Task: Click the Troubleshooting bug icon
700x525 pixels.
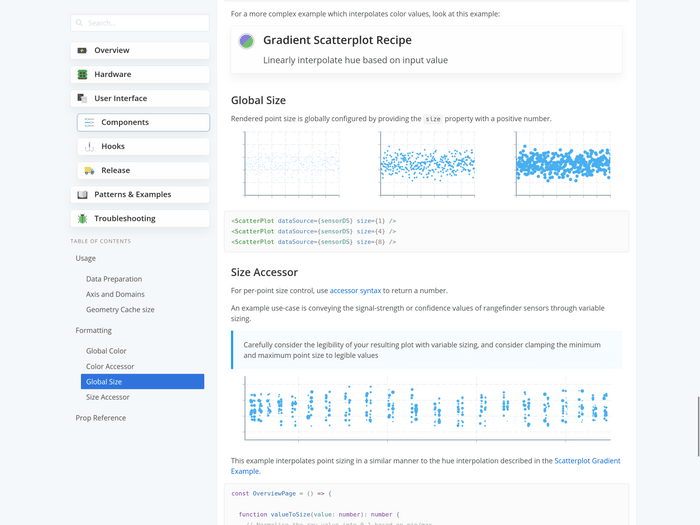Action: tap(82, 218)
